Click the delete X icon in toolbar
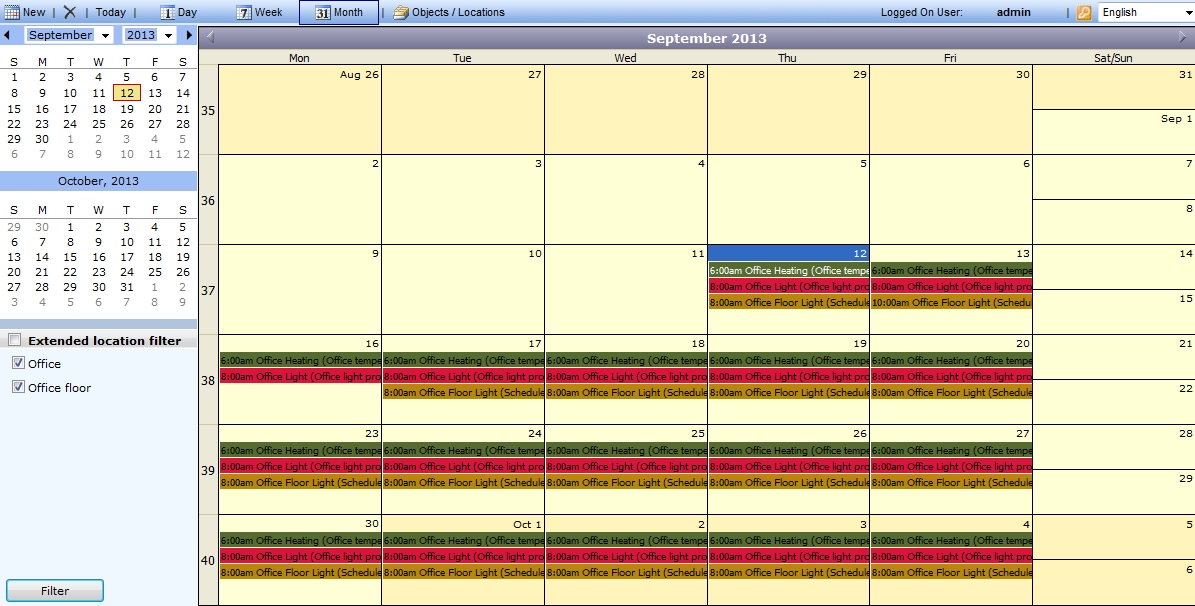 tap(69, 12)
